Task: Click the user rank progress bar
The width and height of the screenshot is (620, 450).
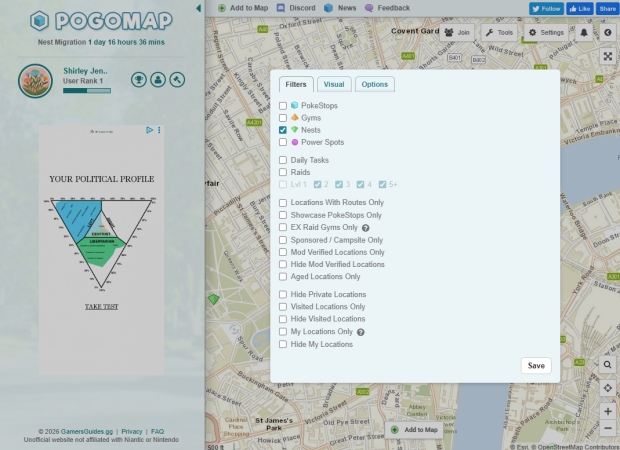Action: [x=87, y=91]
